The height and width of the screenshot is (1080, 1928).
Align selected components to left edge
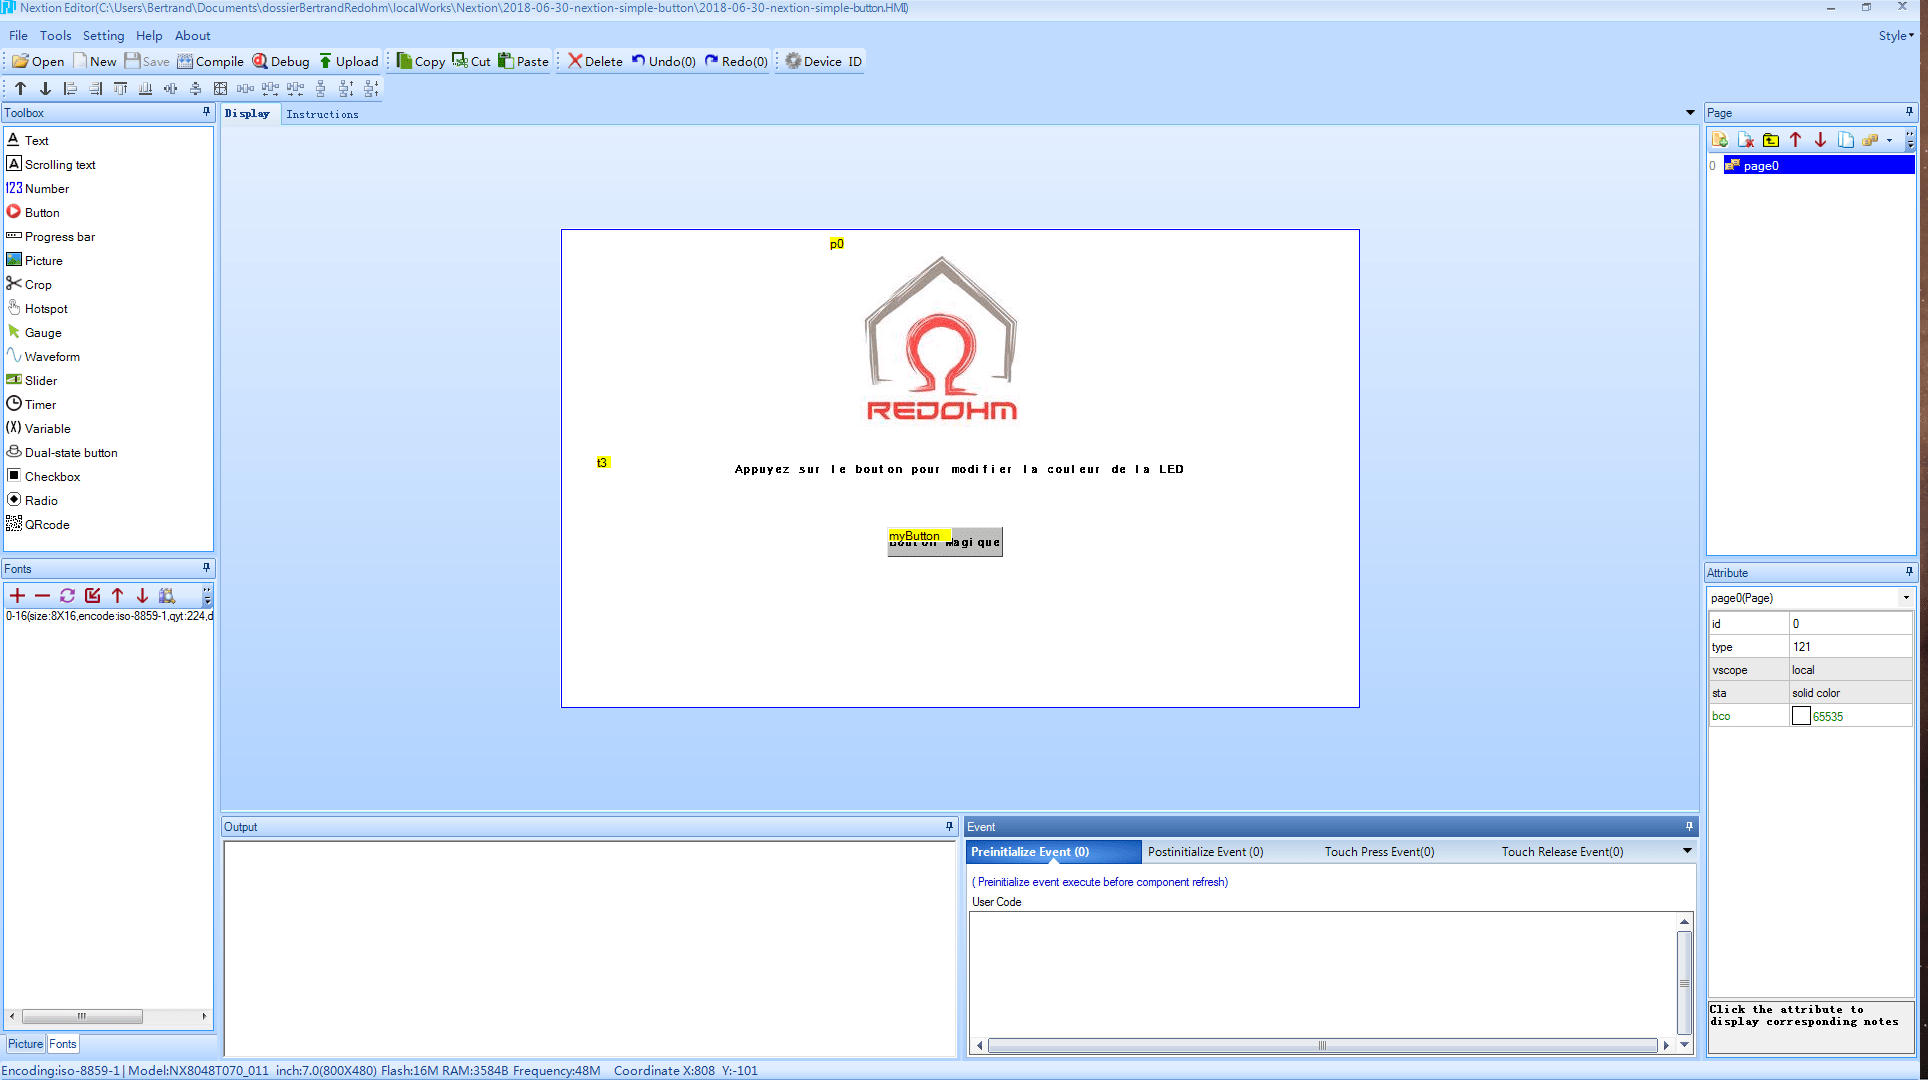(x=70, y=89)
